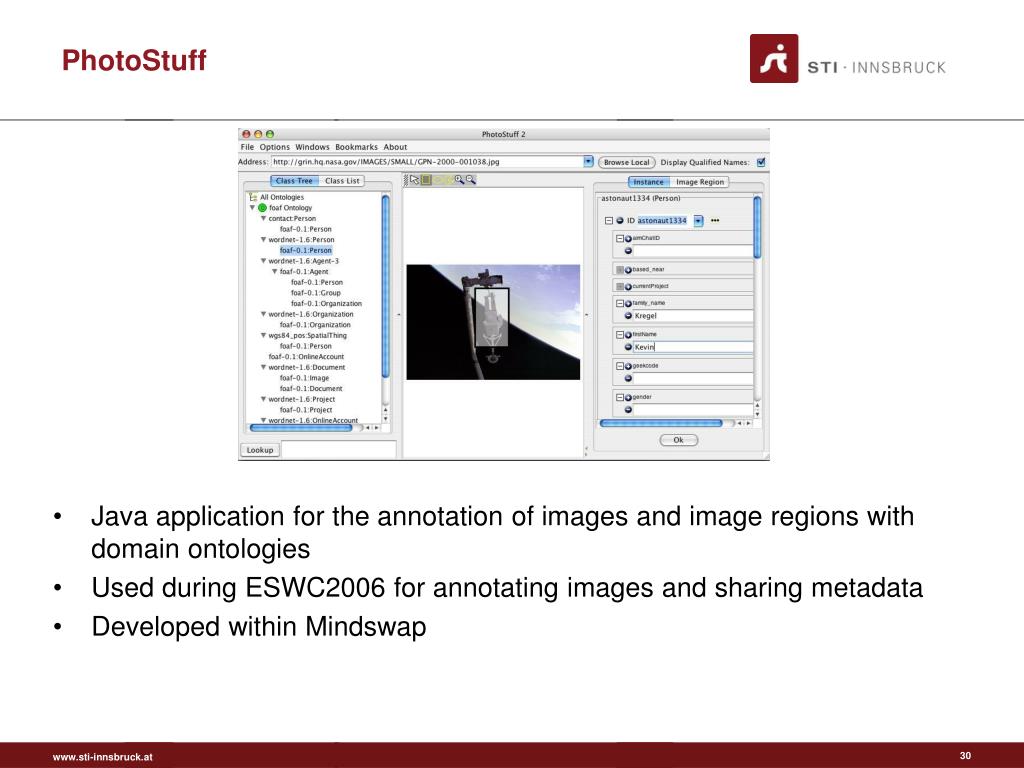Click minus icon beside empty aimChatID field

pyautogui.click(x=628, y=251)
